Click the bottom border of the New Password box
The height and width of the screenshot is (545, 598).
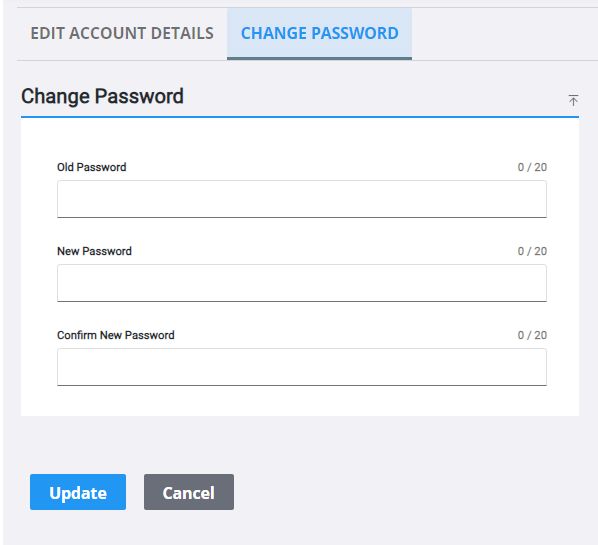tap(302, 301)
